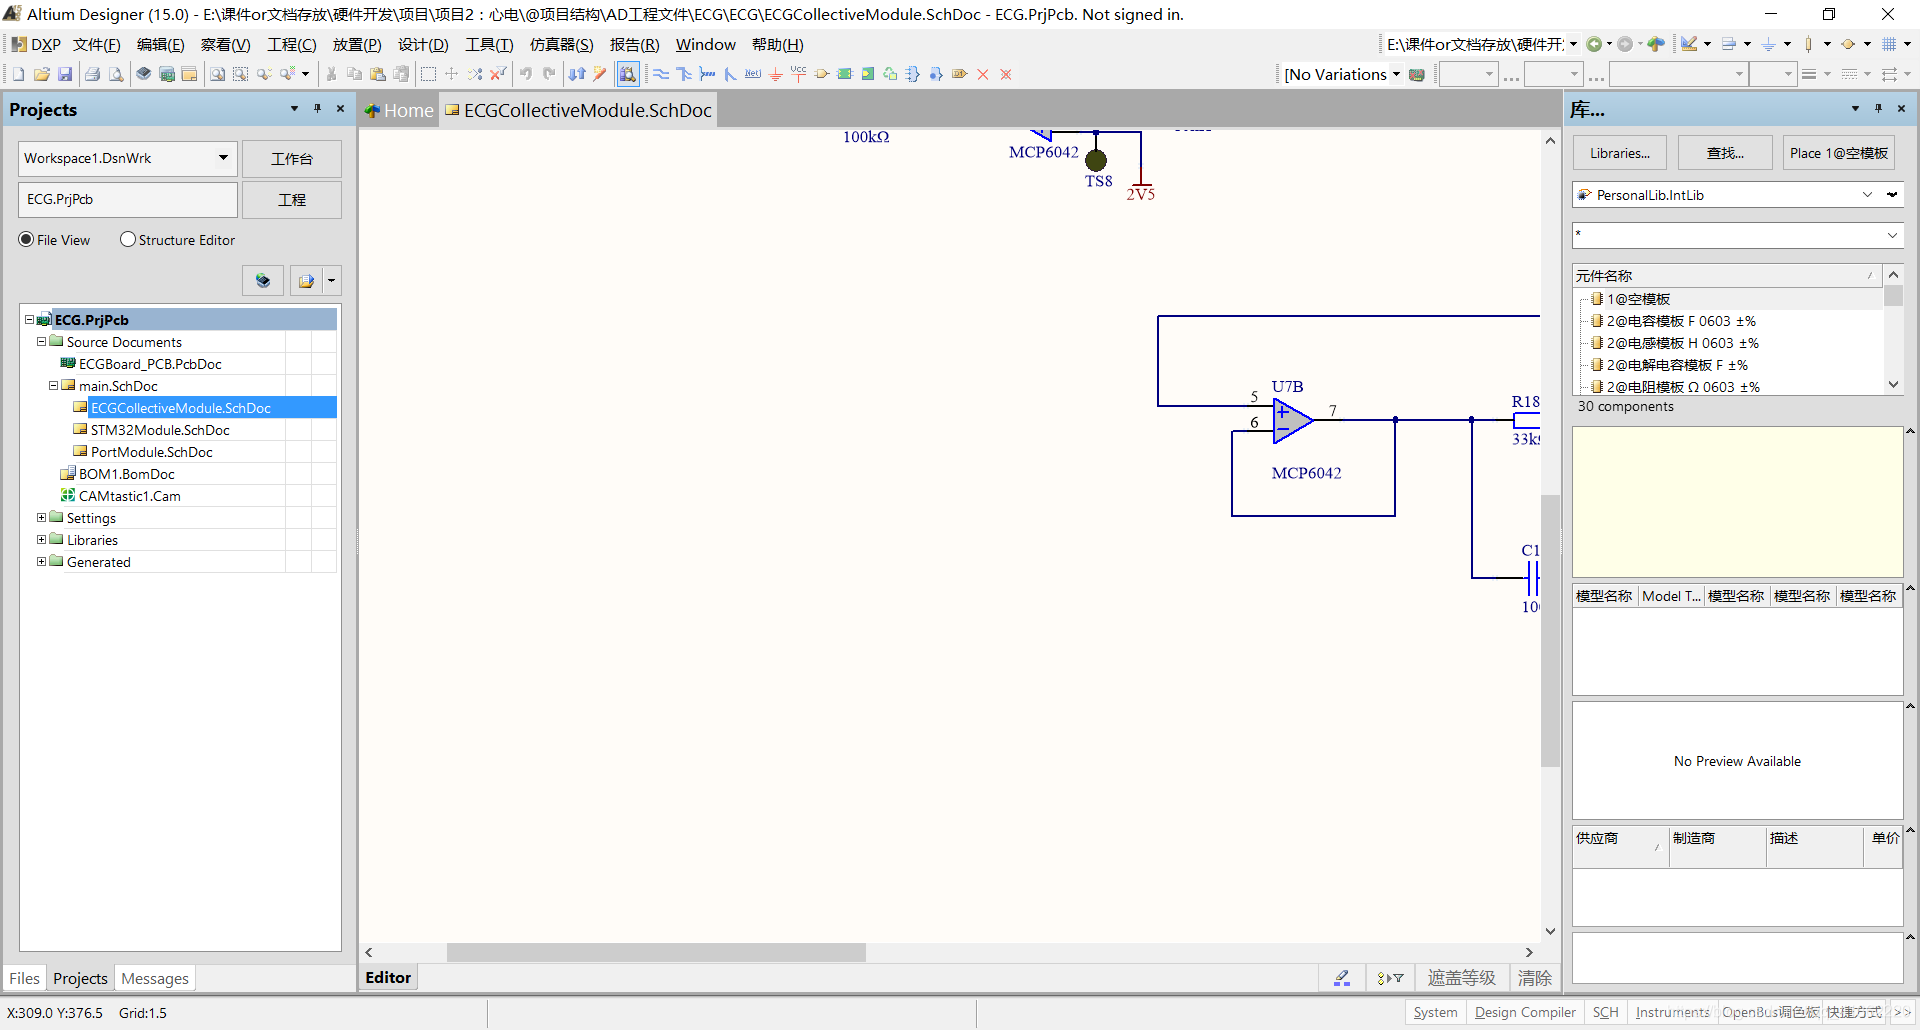Image resolution: width=1920 pixels, height=1030 pixels.
Task: Collapse the Source Documents folder
Action: (41, 342)
